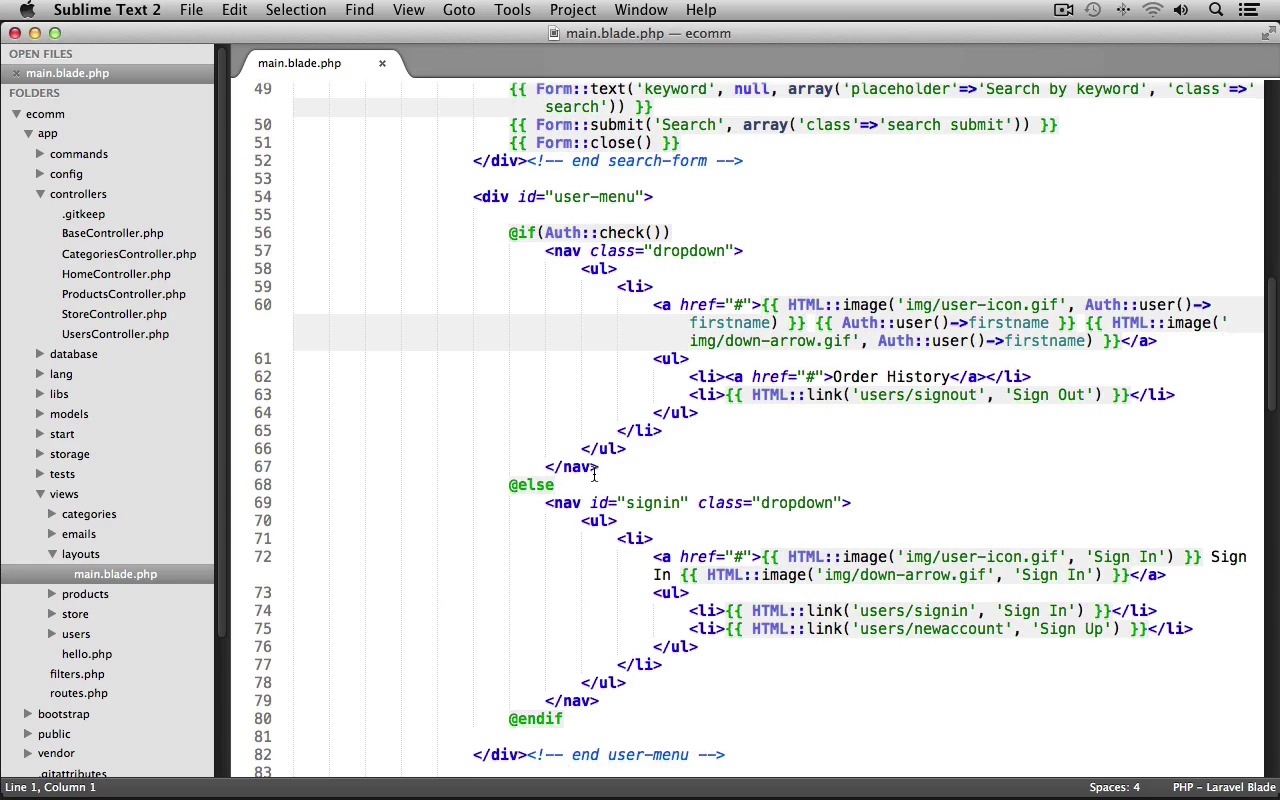Click Spaces: 4 indentation setting
The image size is (1280, 800).
click(1114, 787)
